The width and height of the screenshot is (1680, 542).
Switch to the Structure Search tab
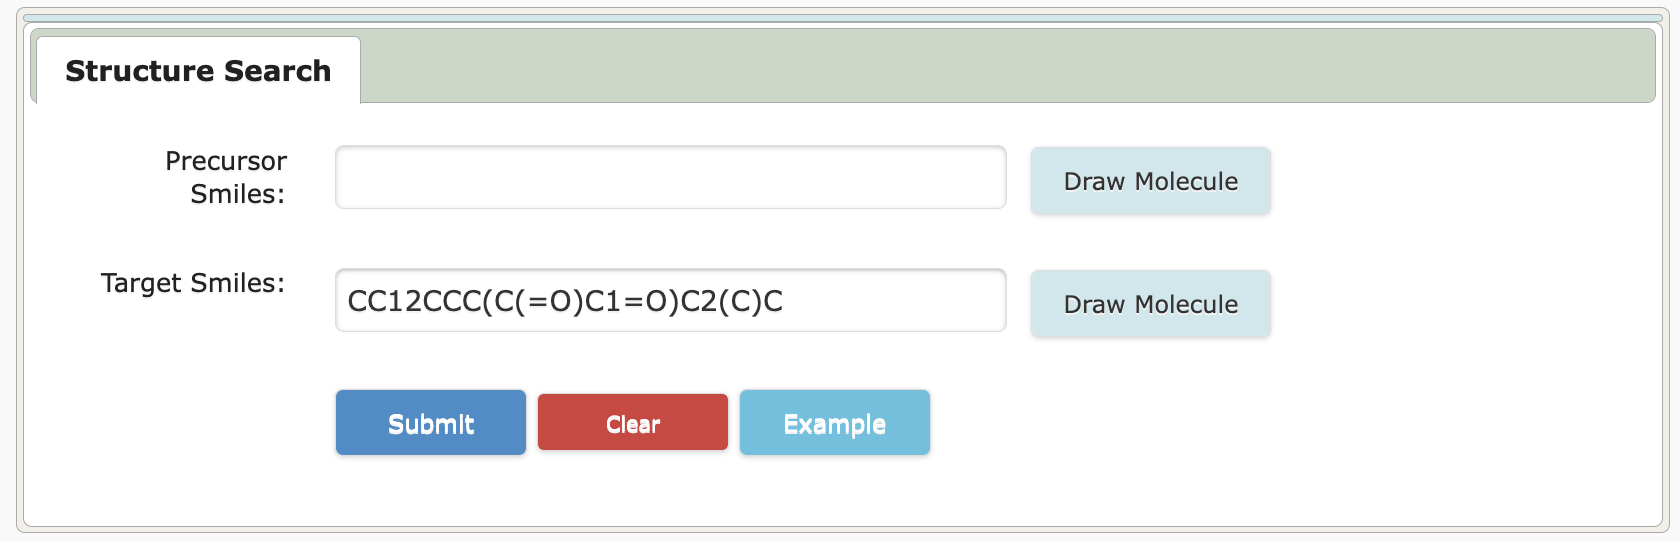point(198,70)
